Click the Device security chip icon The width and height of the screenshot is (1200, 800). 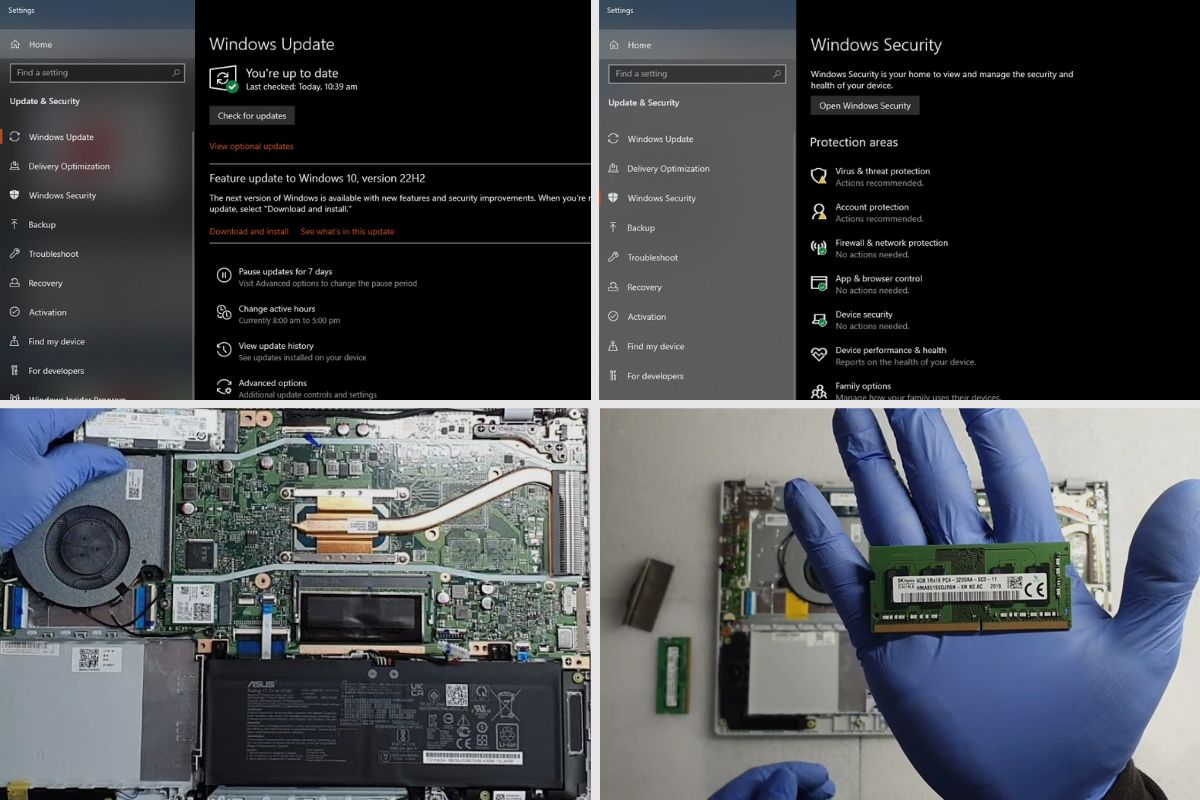819,320
